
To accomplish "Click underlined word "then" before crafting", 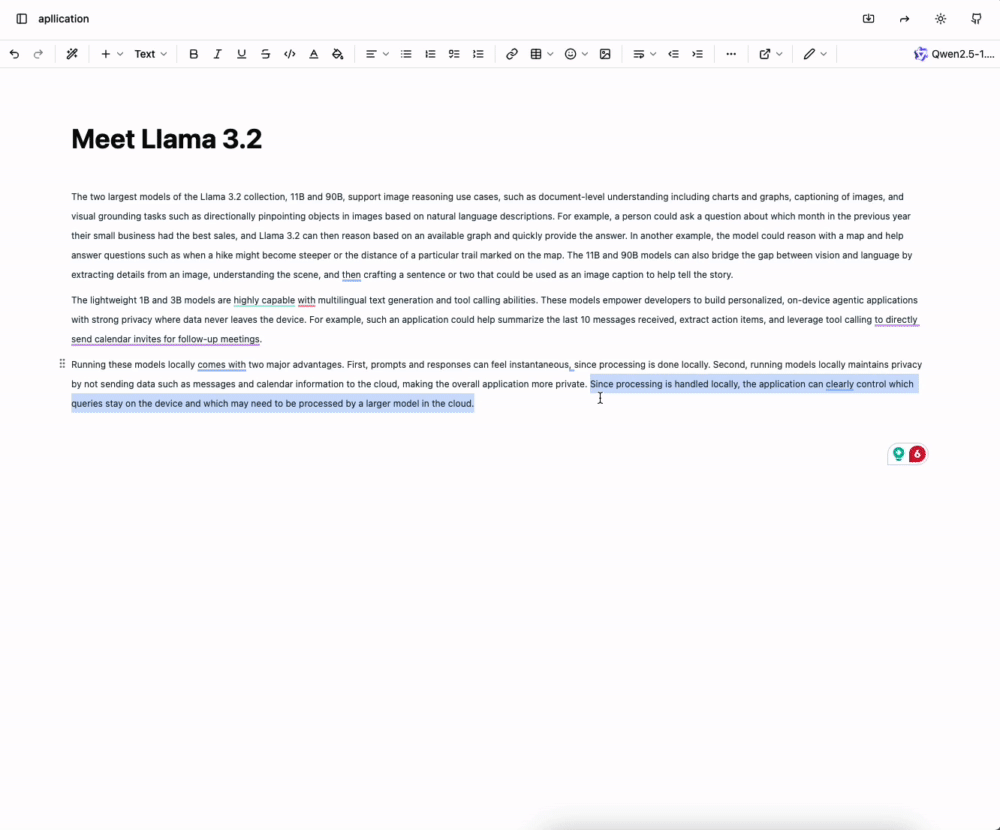I will (x=351, y=275).
